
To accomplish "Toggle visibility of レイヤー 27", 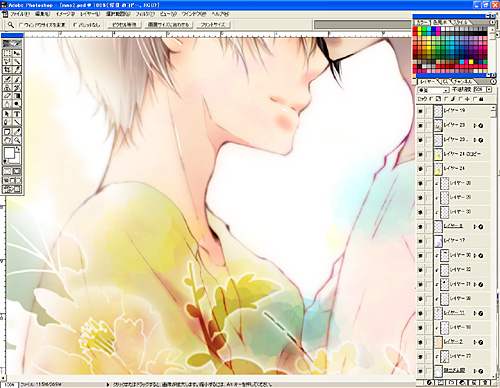I will pos(420,356).
